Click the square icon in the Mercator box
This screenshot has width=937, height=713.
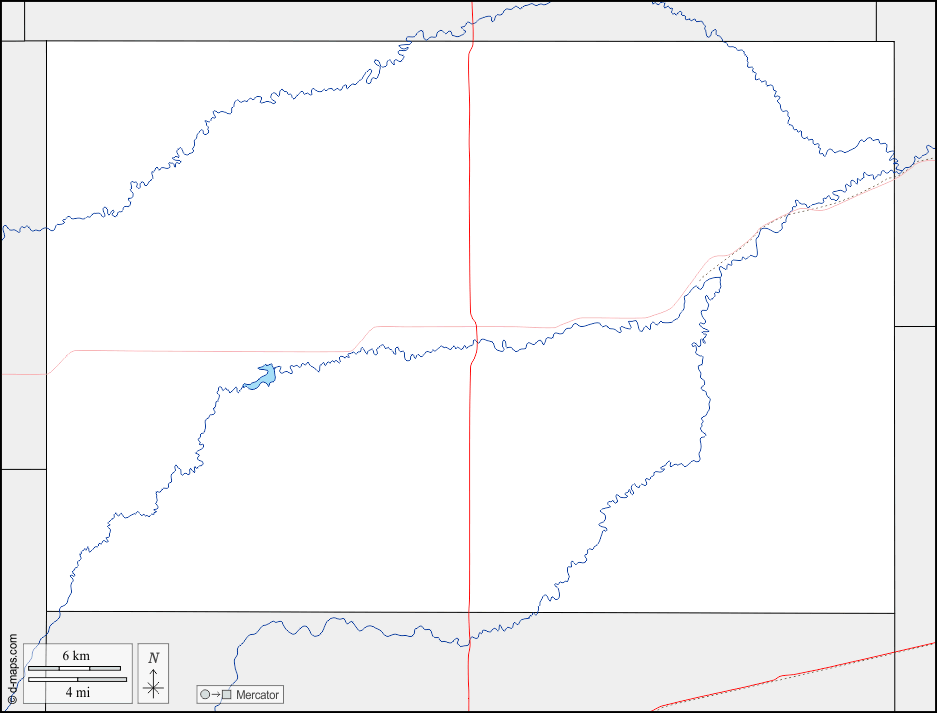pyautogui.click(x=227, y=695)
